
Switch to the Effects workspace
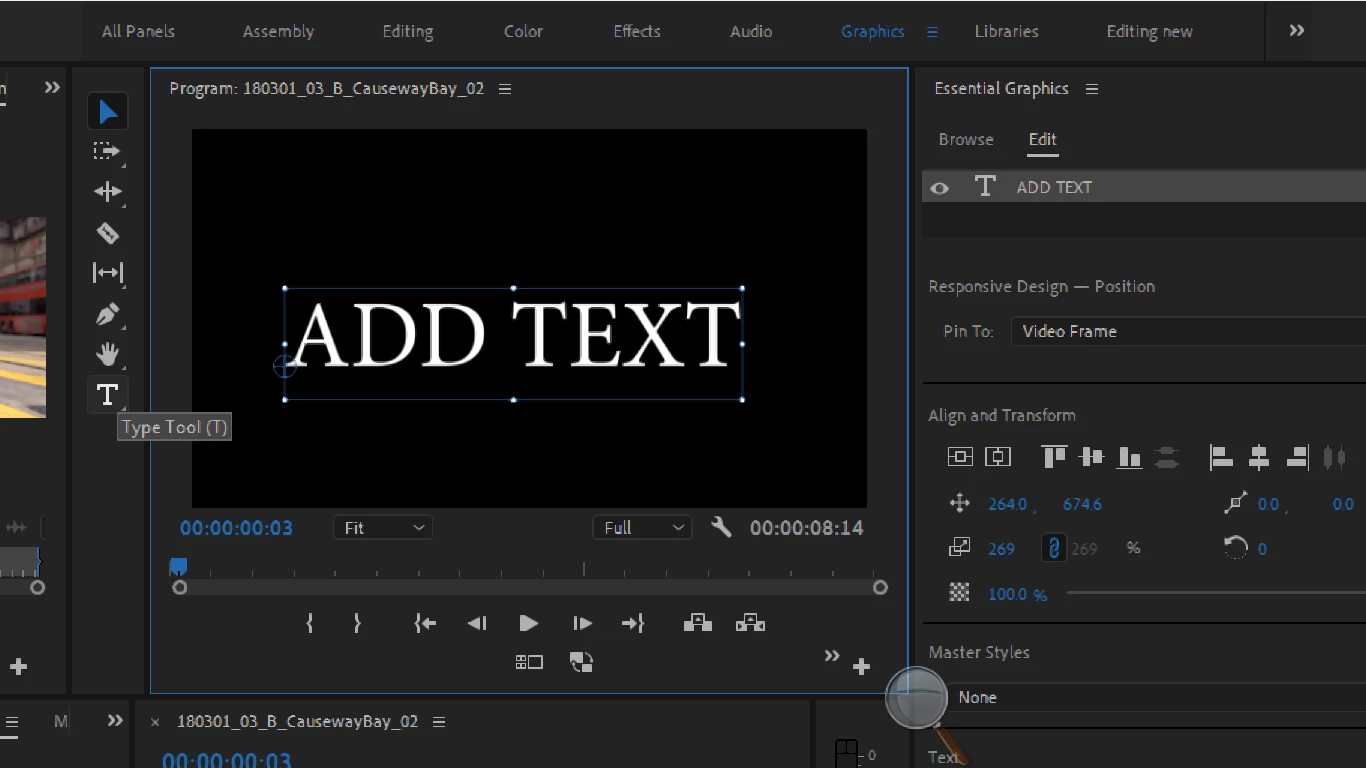[637, 31]
